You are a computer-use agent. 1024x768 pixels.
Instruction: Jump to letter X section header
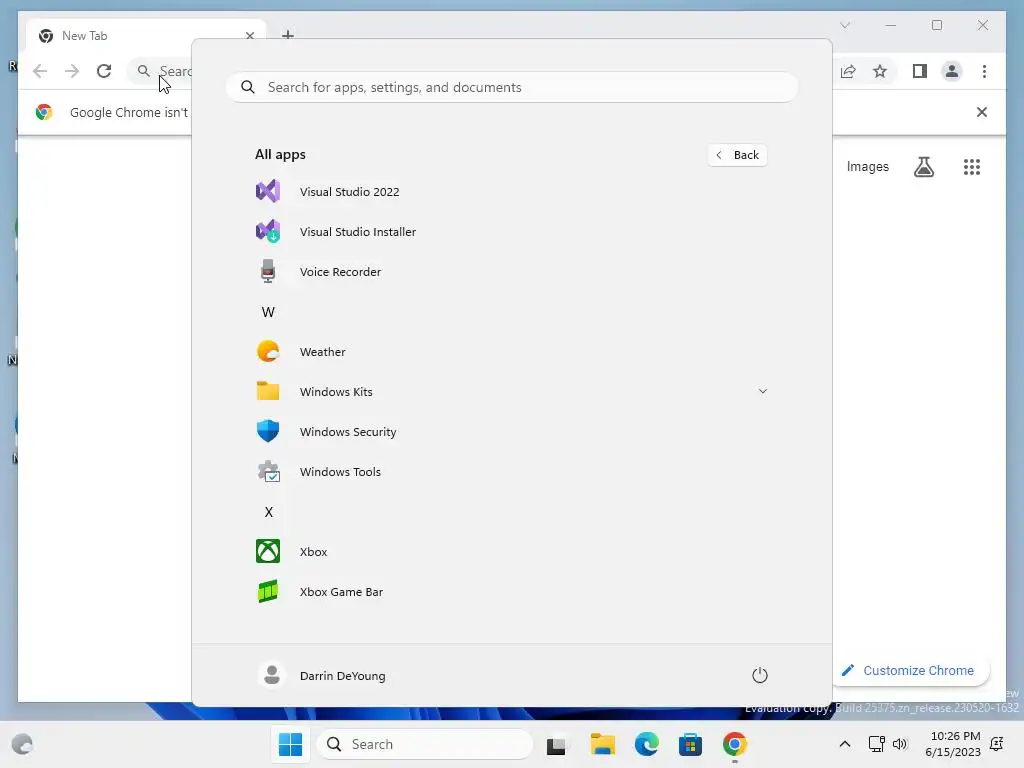click(x=268, y=512)
